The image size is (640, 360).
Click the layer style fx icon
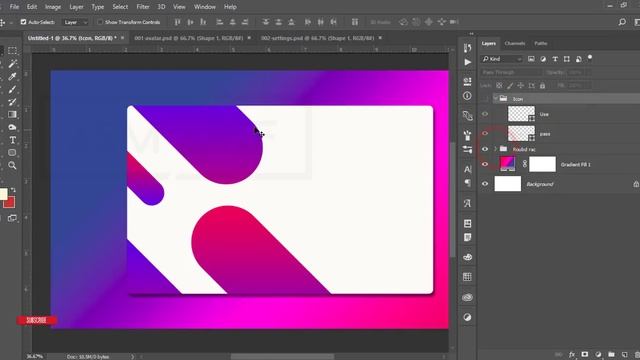[572, 354]
